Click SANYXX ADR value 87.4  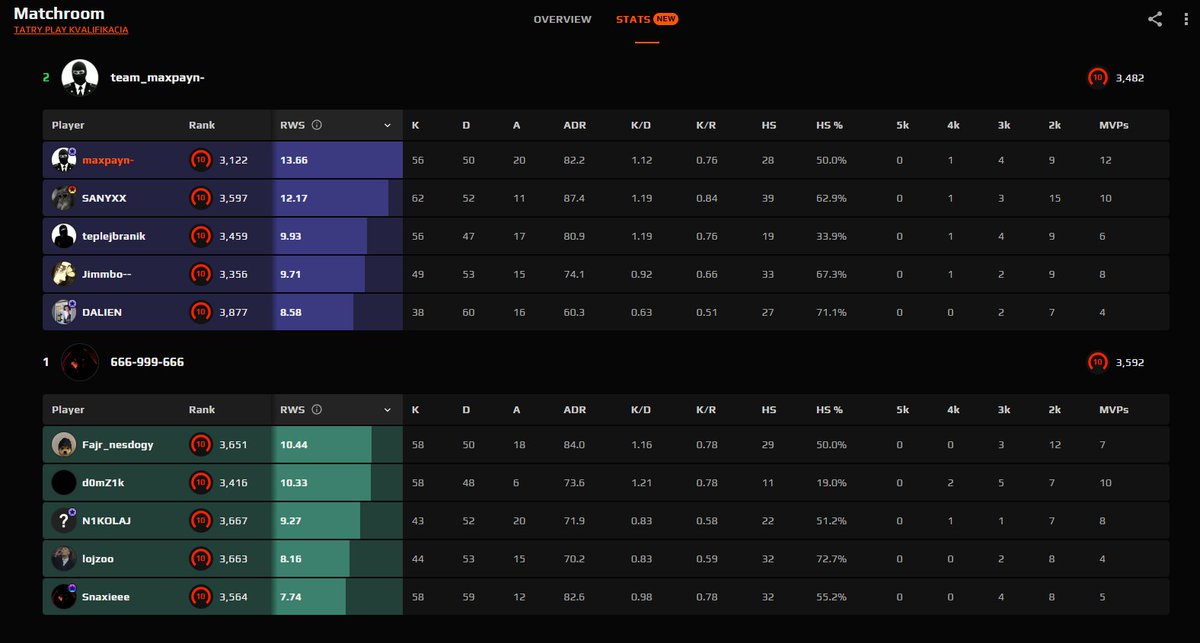574,198
